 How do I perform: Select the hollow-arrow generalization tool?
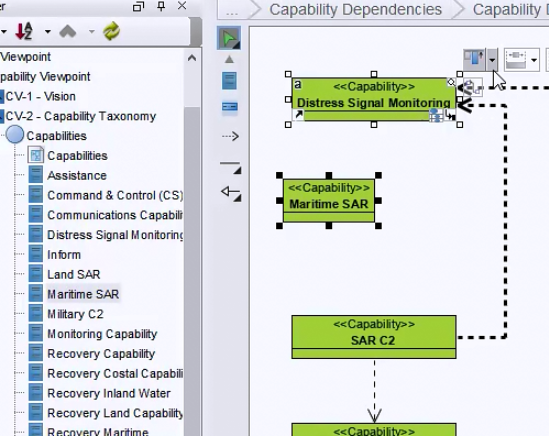[231, 194]
